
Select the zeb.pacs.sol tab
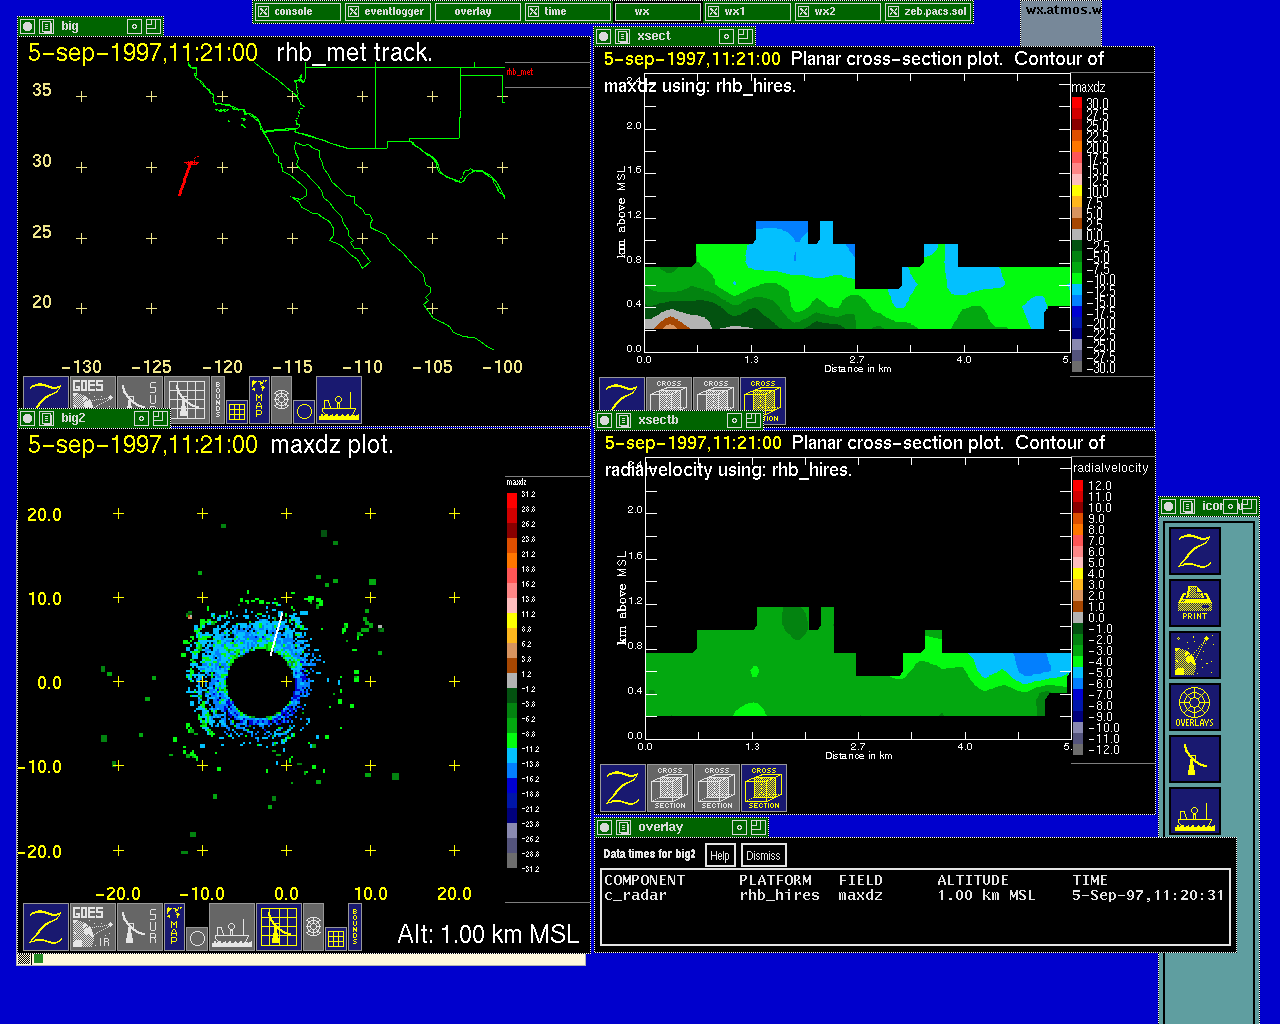pos(928,12)
